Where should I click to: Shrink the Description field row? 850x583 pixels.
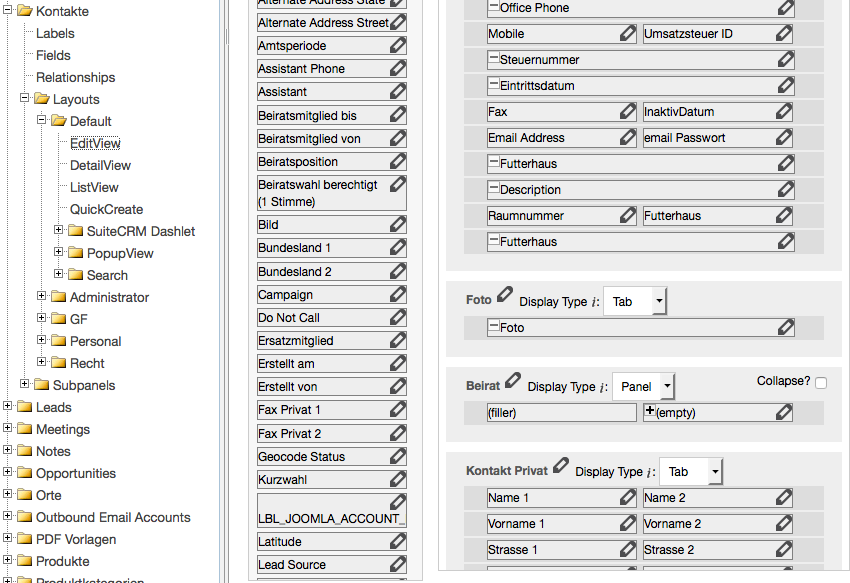click(494, 188)
